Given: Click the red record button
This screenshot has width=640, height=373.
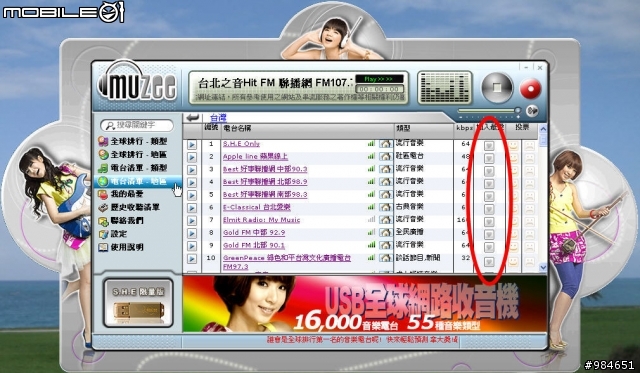Looking at the screenshot, I should (530, 89).
